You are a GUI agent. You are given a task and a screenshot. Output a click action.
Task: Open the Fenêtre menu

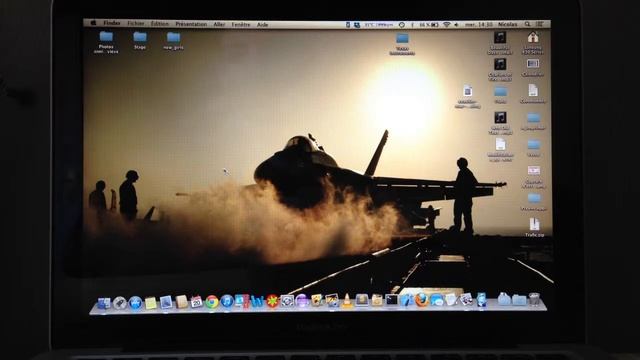pyautogui.click(x=241, y=24)
